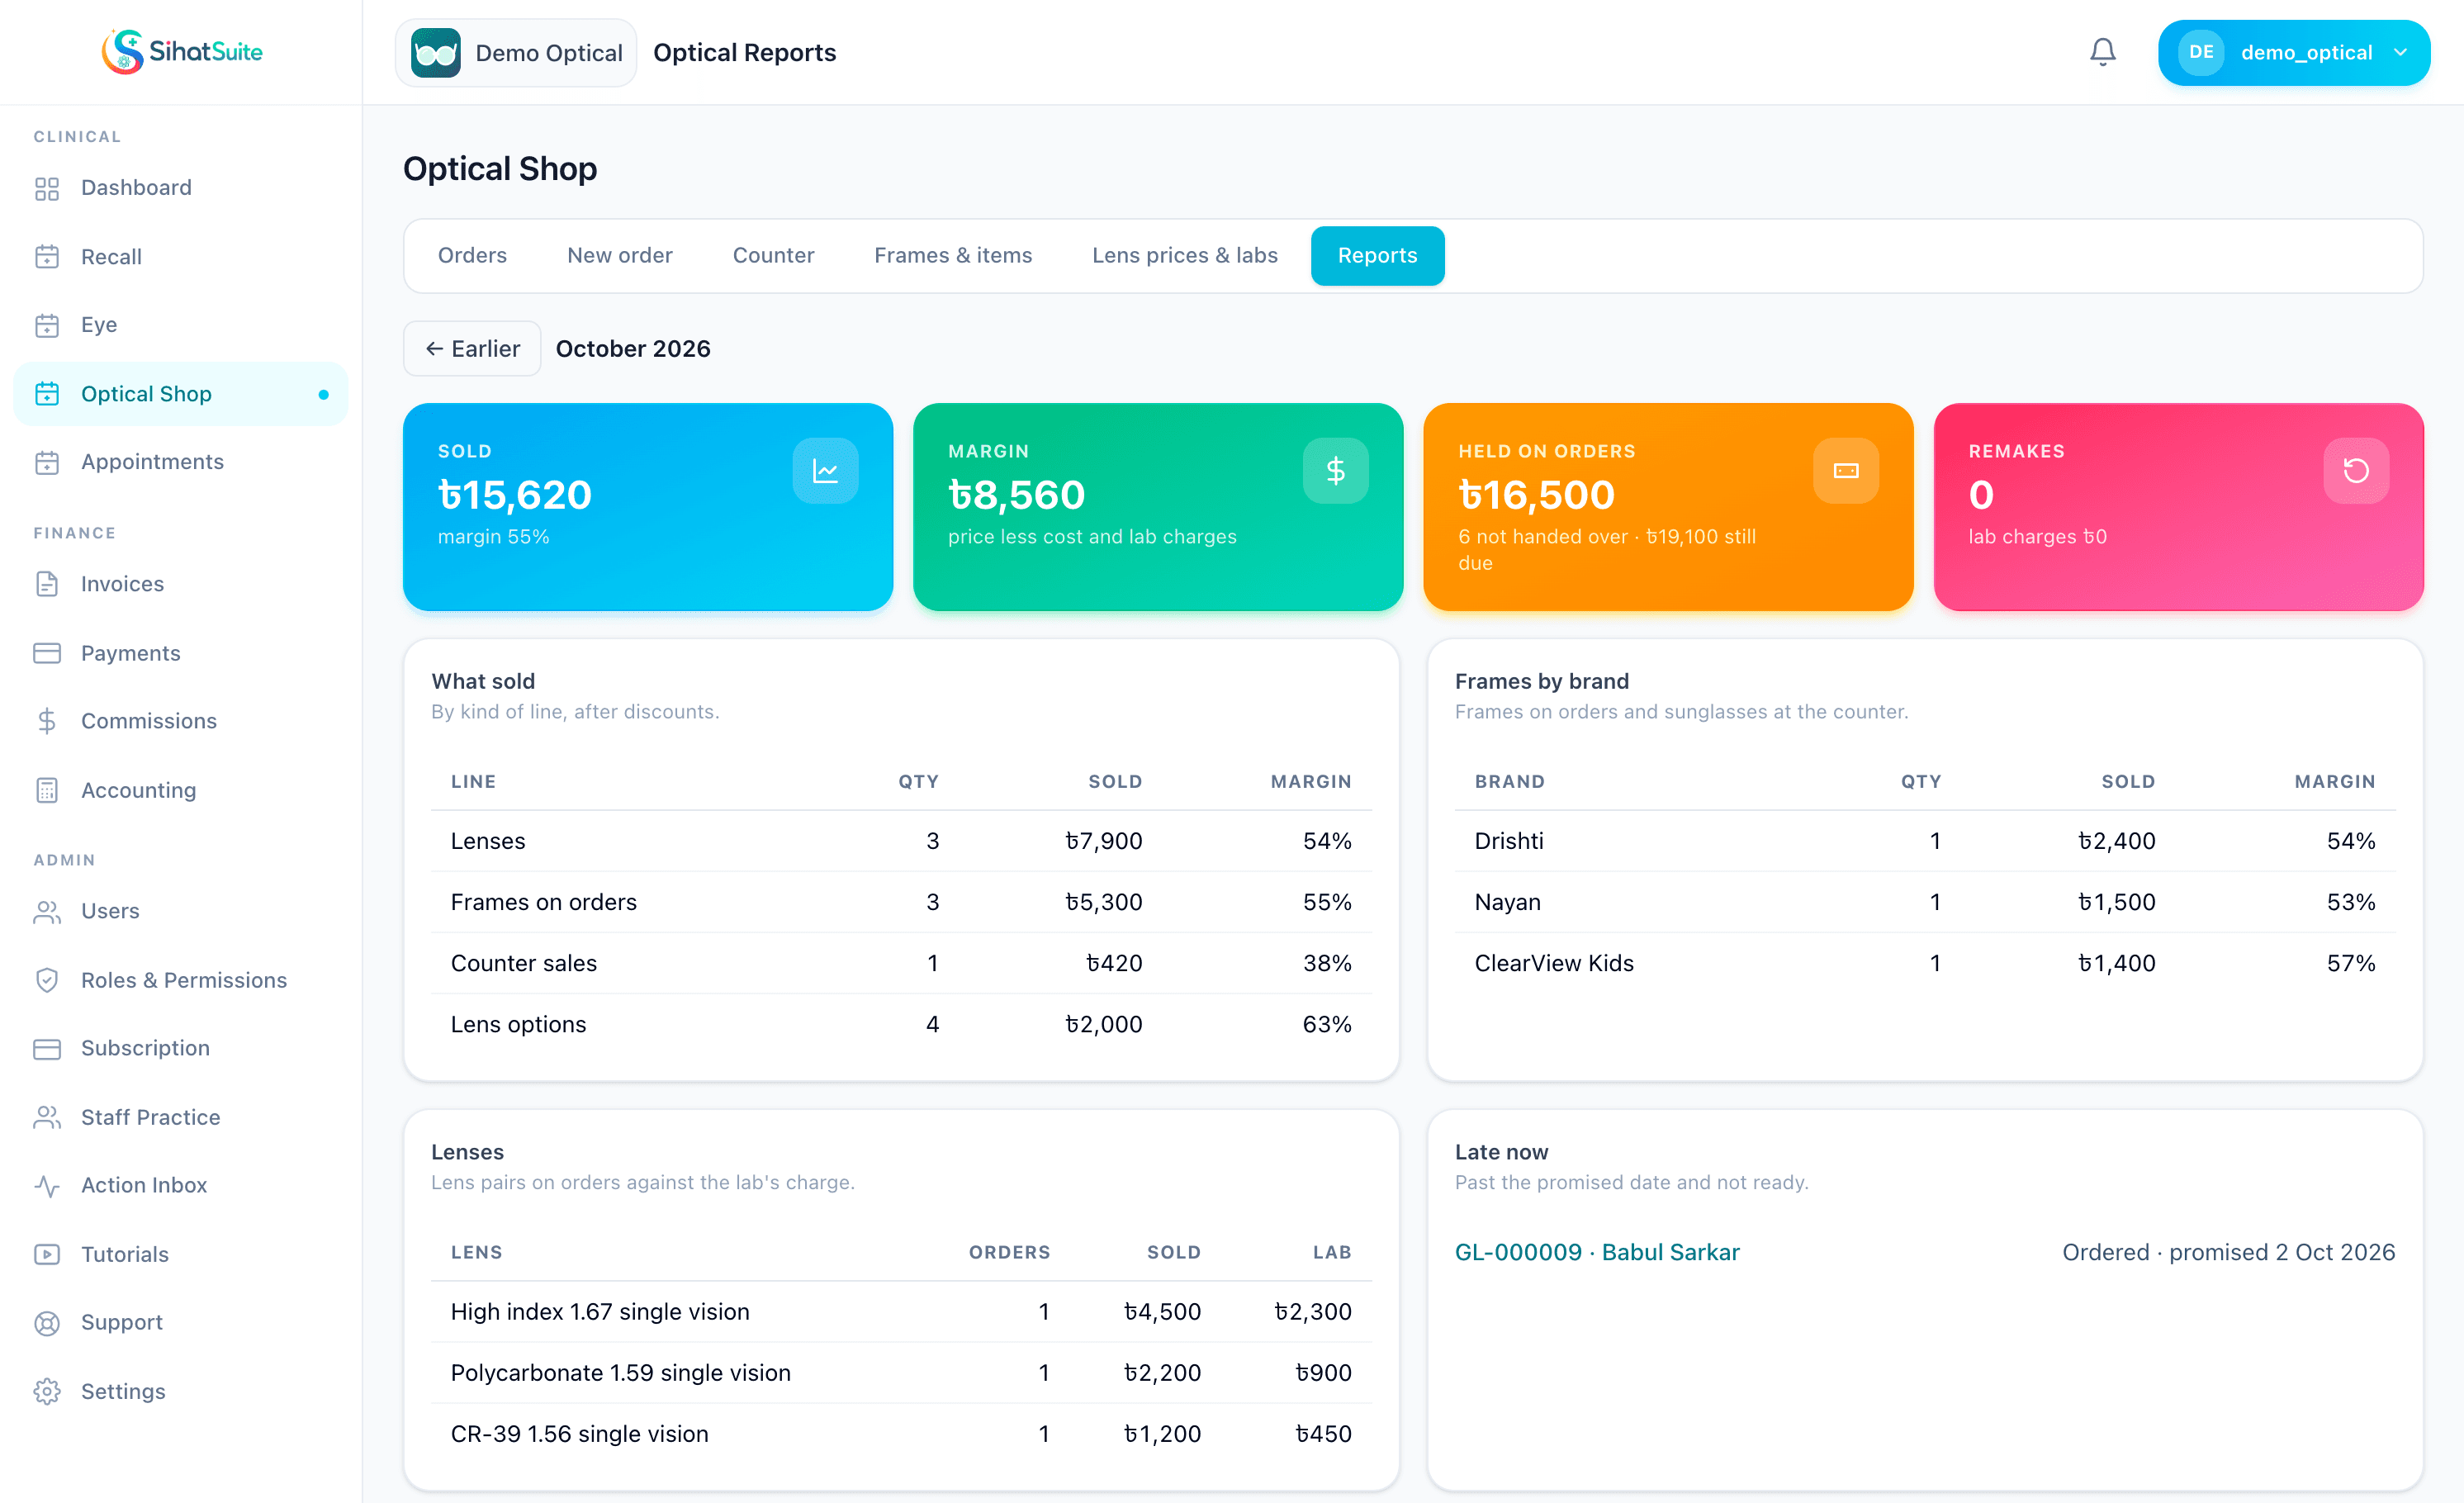Screen dimensions: 2464x1503
Task: Select the Counter tab
Action: click(773, 256)
